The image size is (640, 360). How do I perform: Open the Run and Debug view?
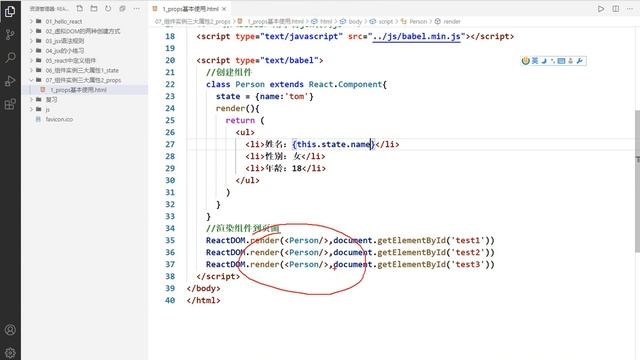pos(10,81)
